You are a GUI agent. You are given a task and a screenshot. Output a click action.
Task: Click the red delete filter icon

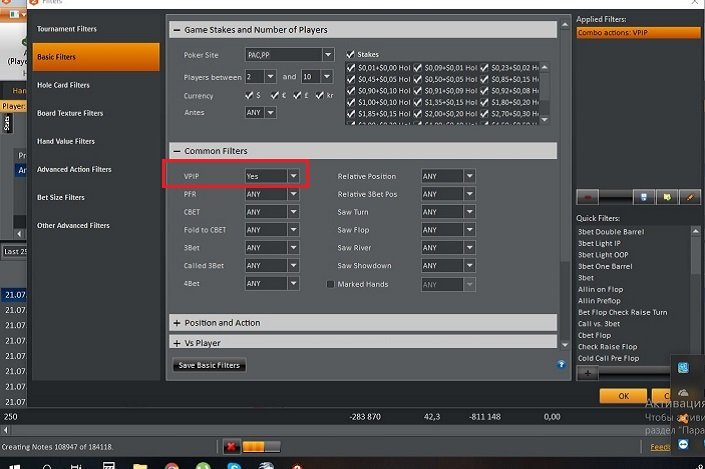pyautogui.click(x=590, y=197)
